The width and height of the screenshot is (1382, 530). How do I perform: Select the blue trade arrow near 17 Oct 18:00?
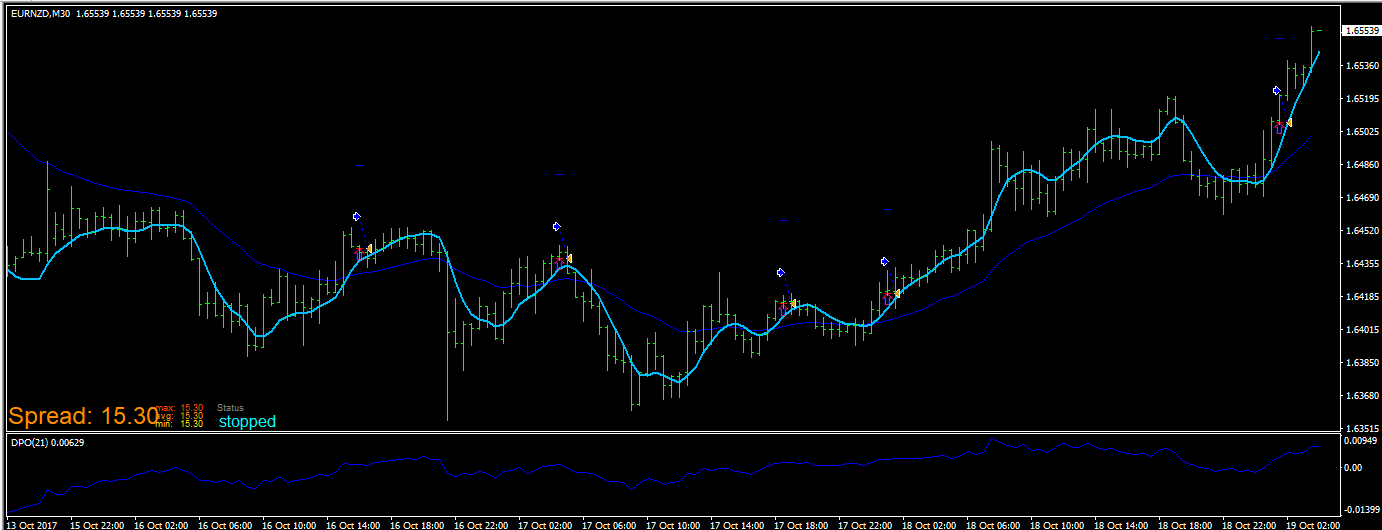pyautogui.click(x=781, y=272)
